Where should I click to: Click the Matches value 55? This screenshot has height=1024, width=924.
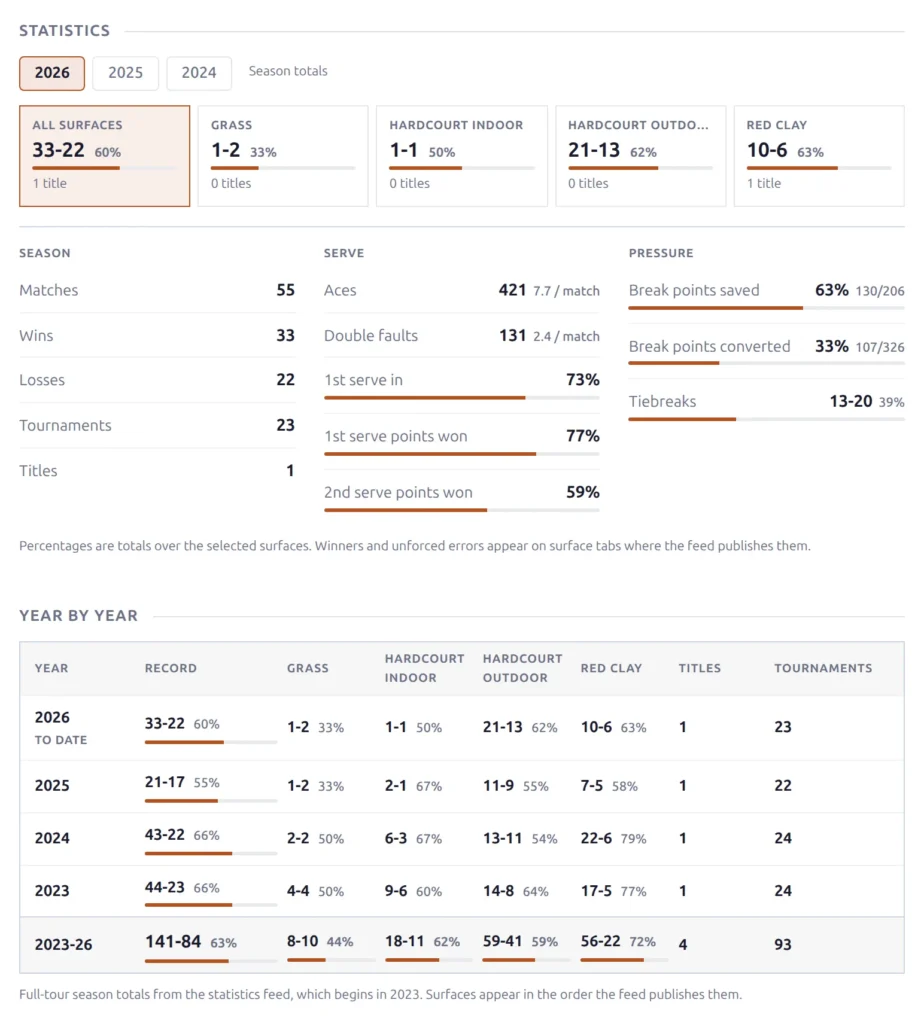(x=285, y=290)
